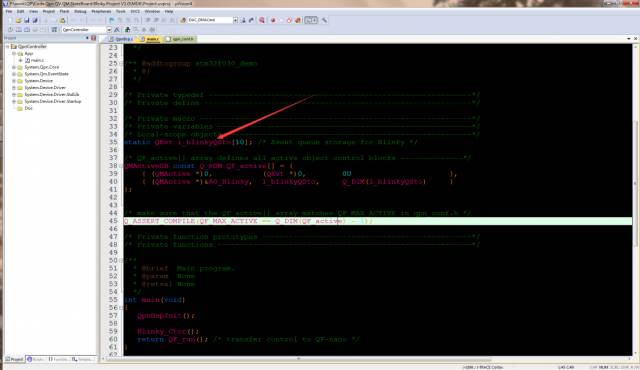Screen dimensions: 640x370
Task: Click the Find in Files icon left of the search box
Action: pyautogui.click(x=182, y=20)
